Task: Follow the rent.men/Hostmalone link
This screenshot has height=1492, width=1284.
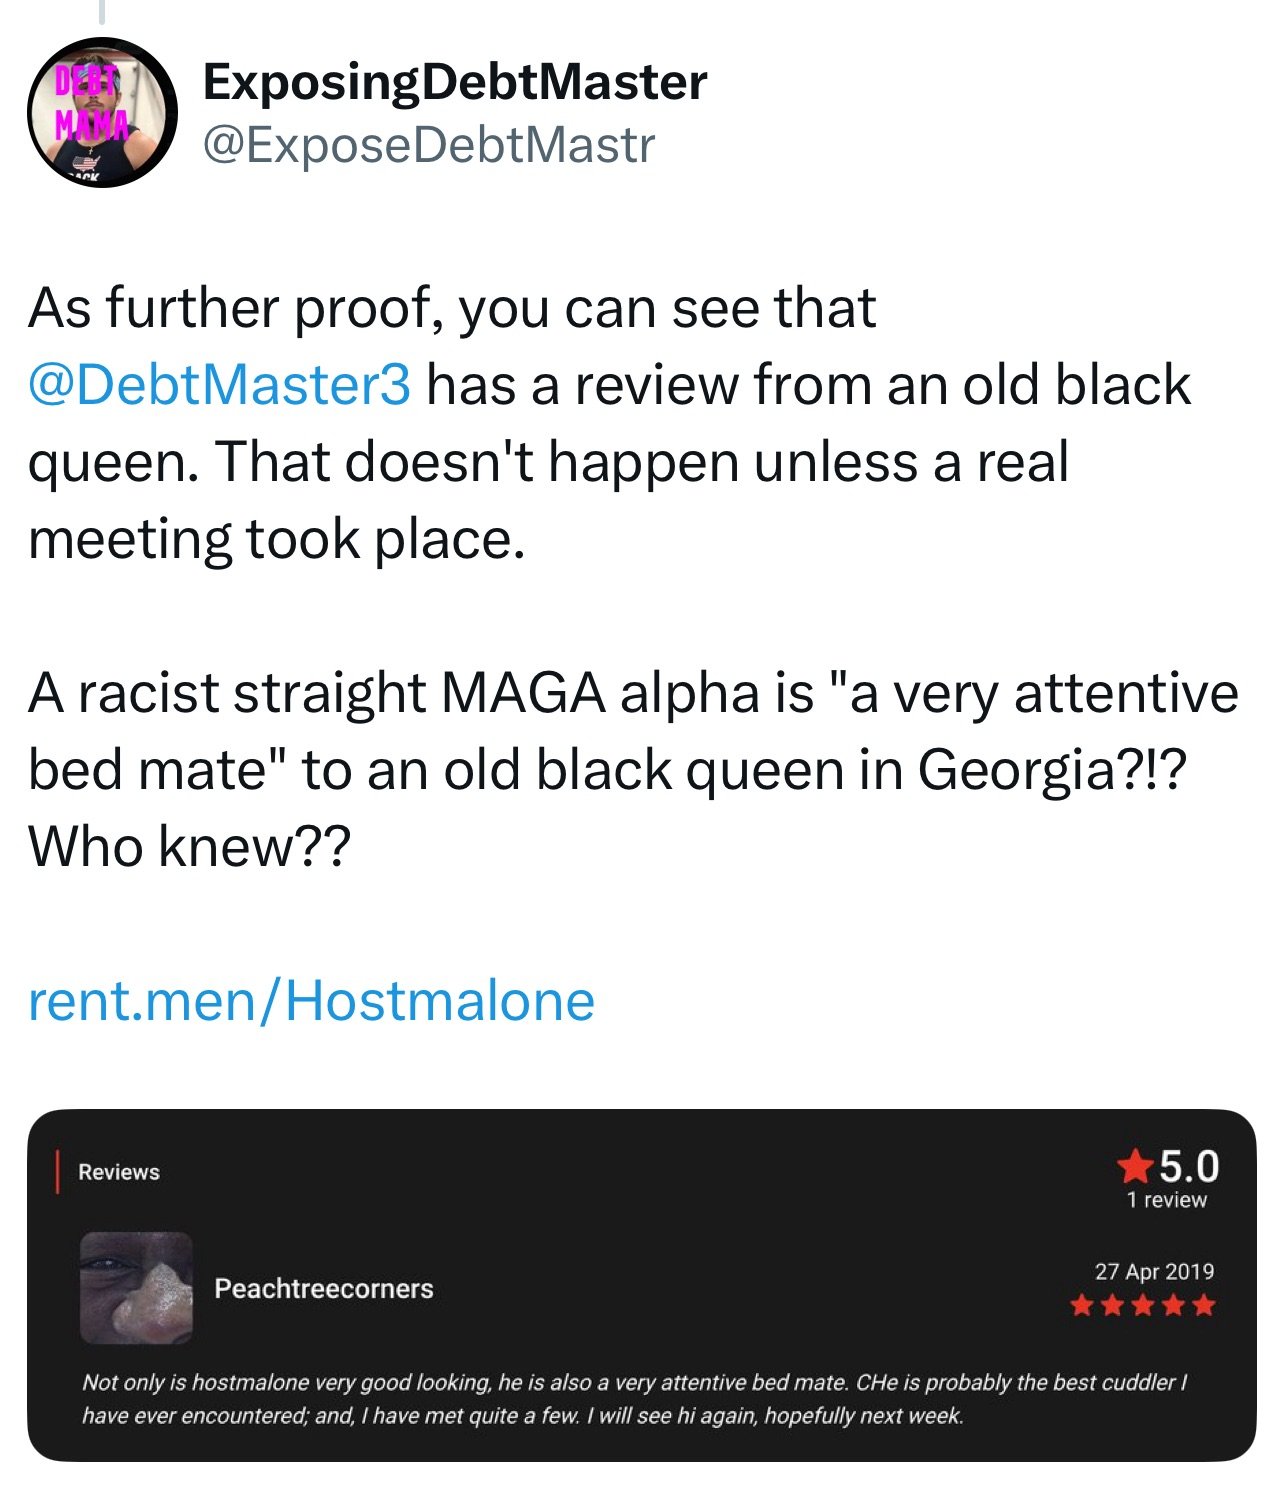Action: tap(311, 1000)
